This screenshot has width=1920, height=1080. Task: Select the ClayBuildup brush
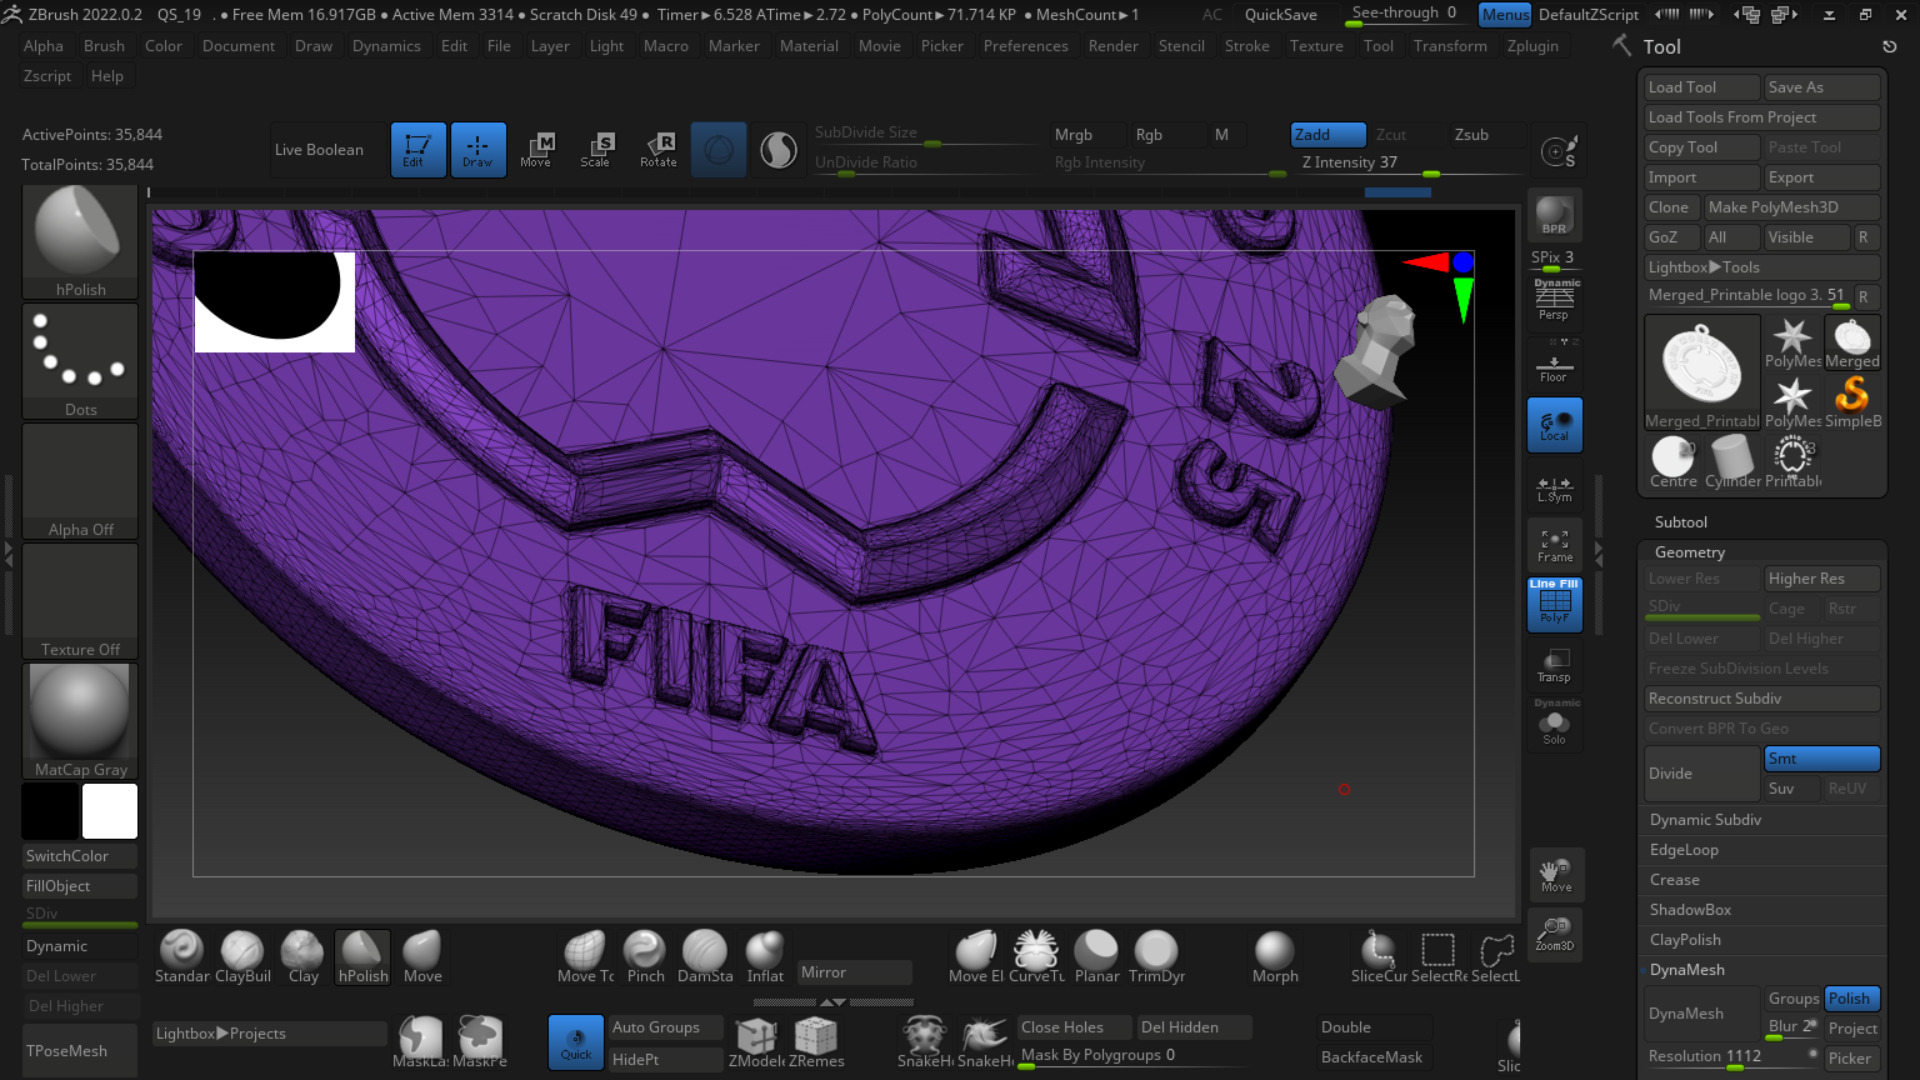point(242,957)
